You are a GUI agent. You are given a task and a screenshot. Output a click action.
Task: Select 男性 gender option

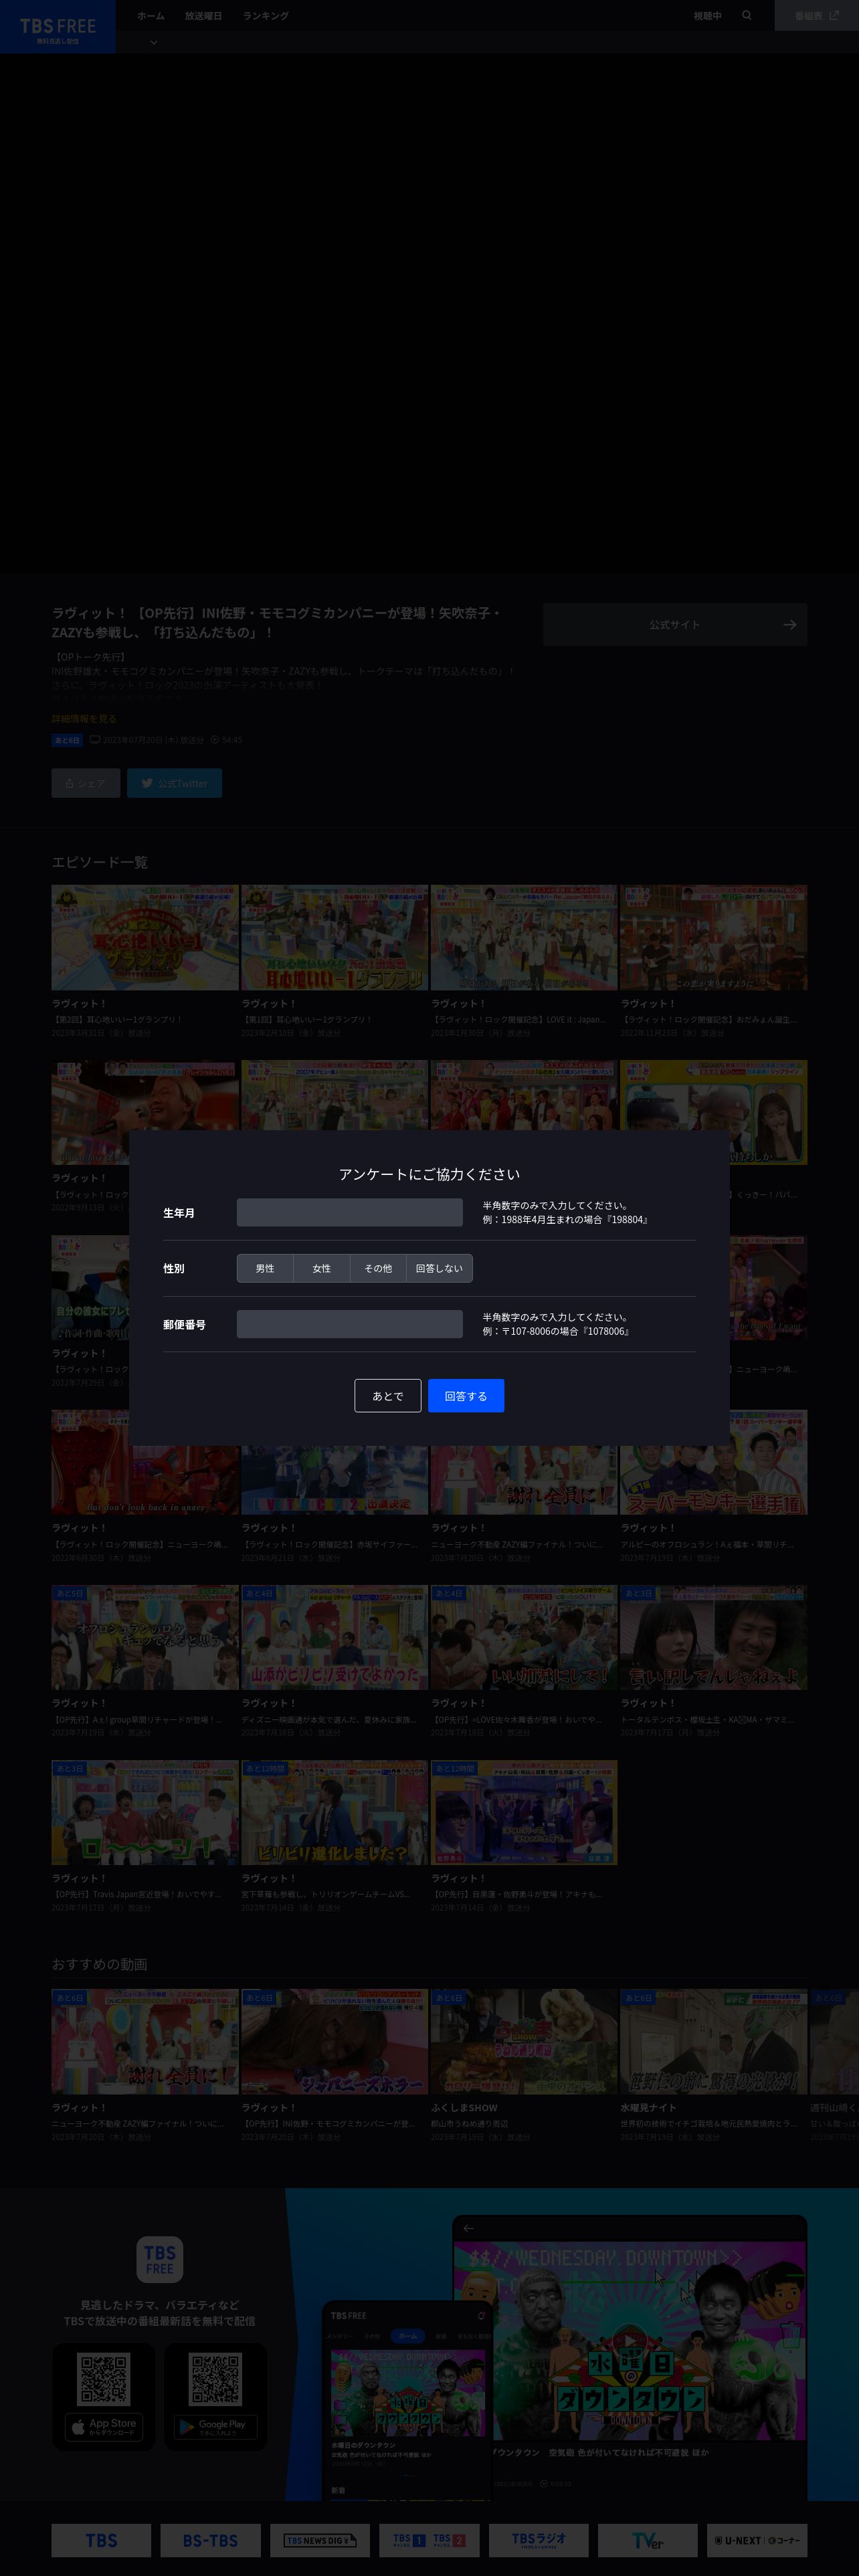tap(265, 1268)
